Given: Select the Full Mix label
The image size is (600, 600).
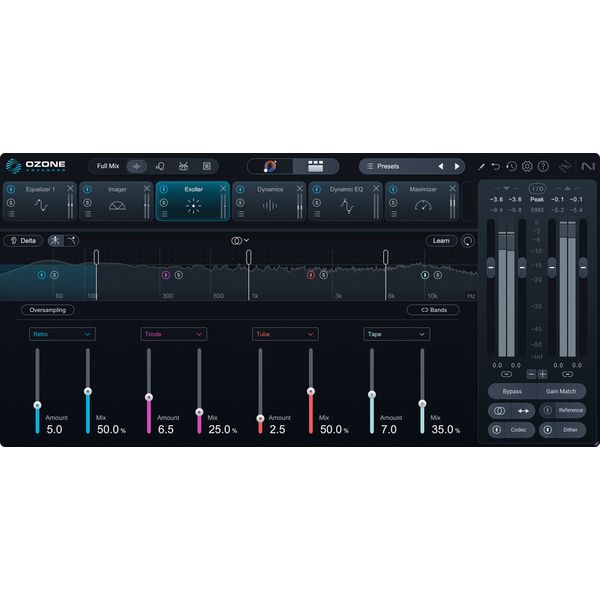Looking at the screenshot, I should 108,166.
